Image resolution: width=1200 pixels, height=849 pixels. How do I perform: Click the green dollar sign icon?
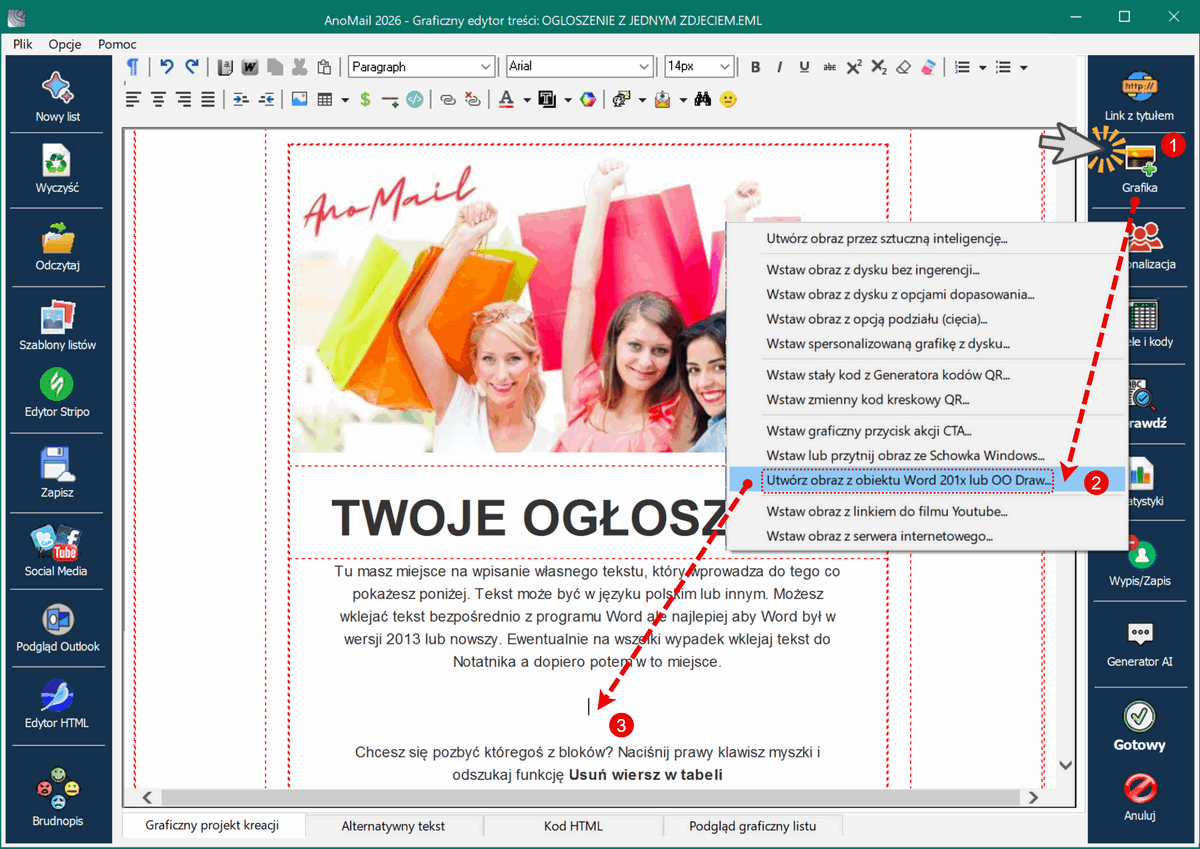coord(365,99)
